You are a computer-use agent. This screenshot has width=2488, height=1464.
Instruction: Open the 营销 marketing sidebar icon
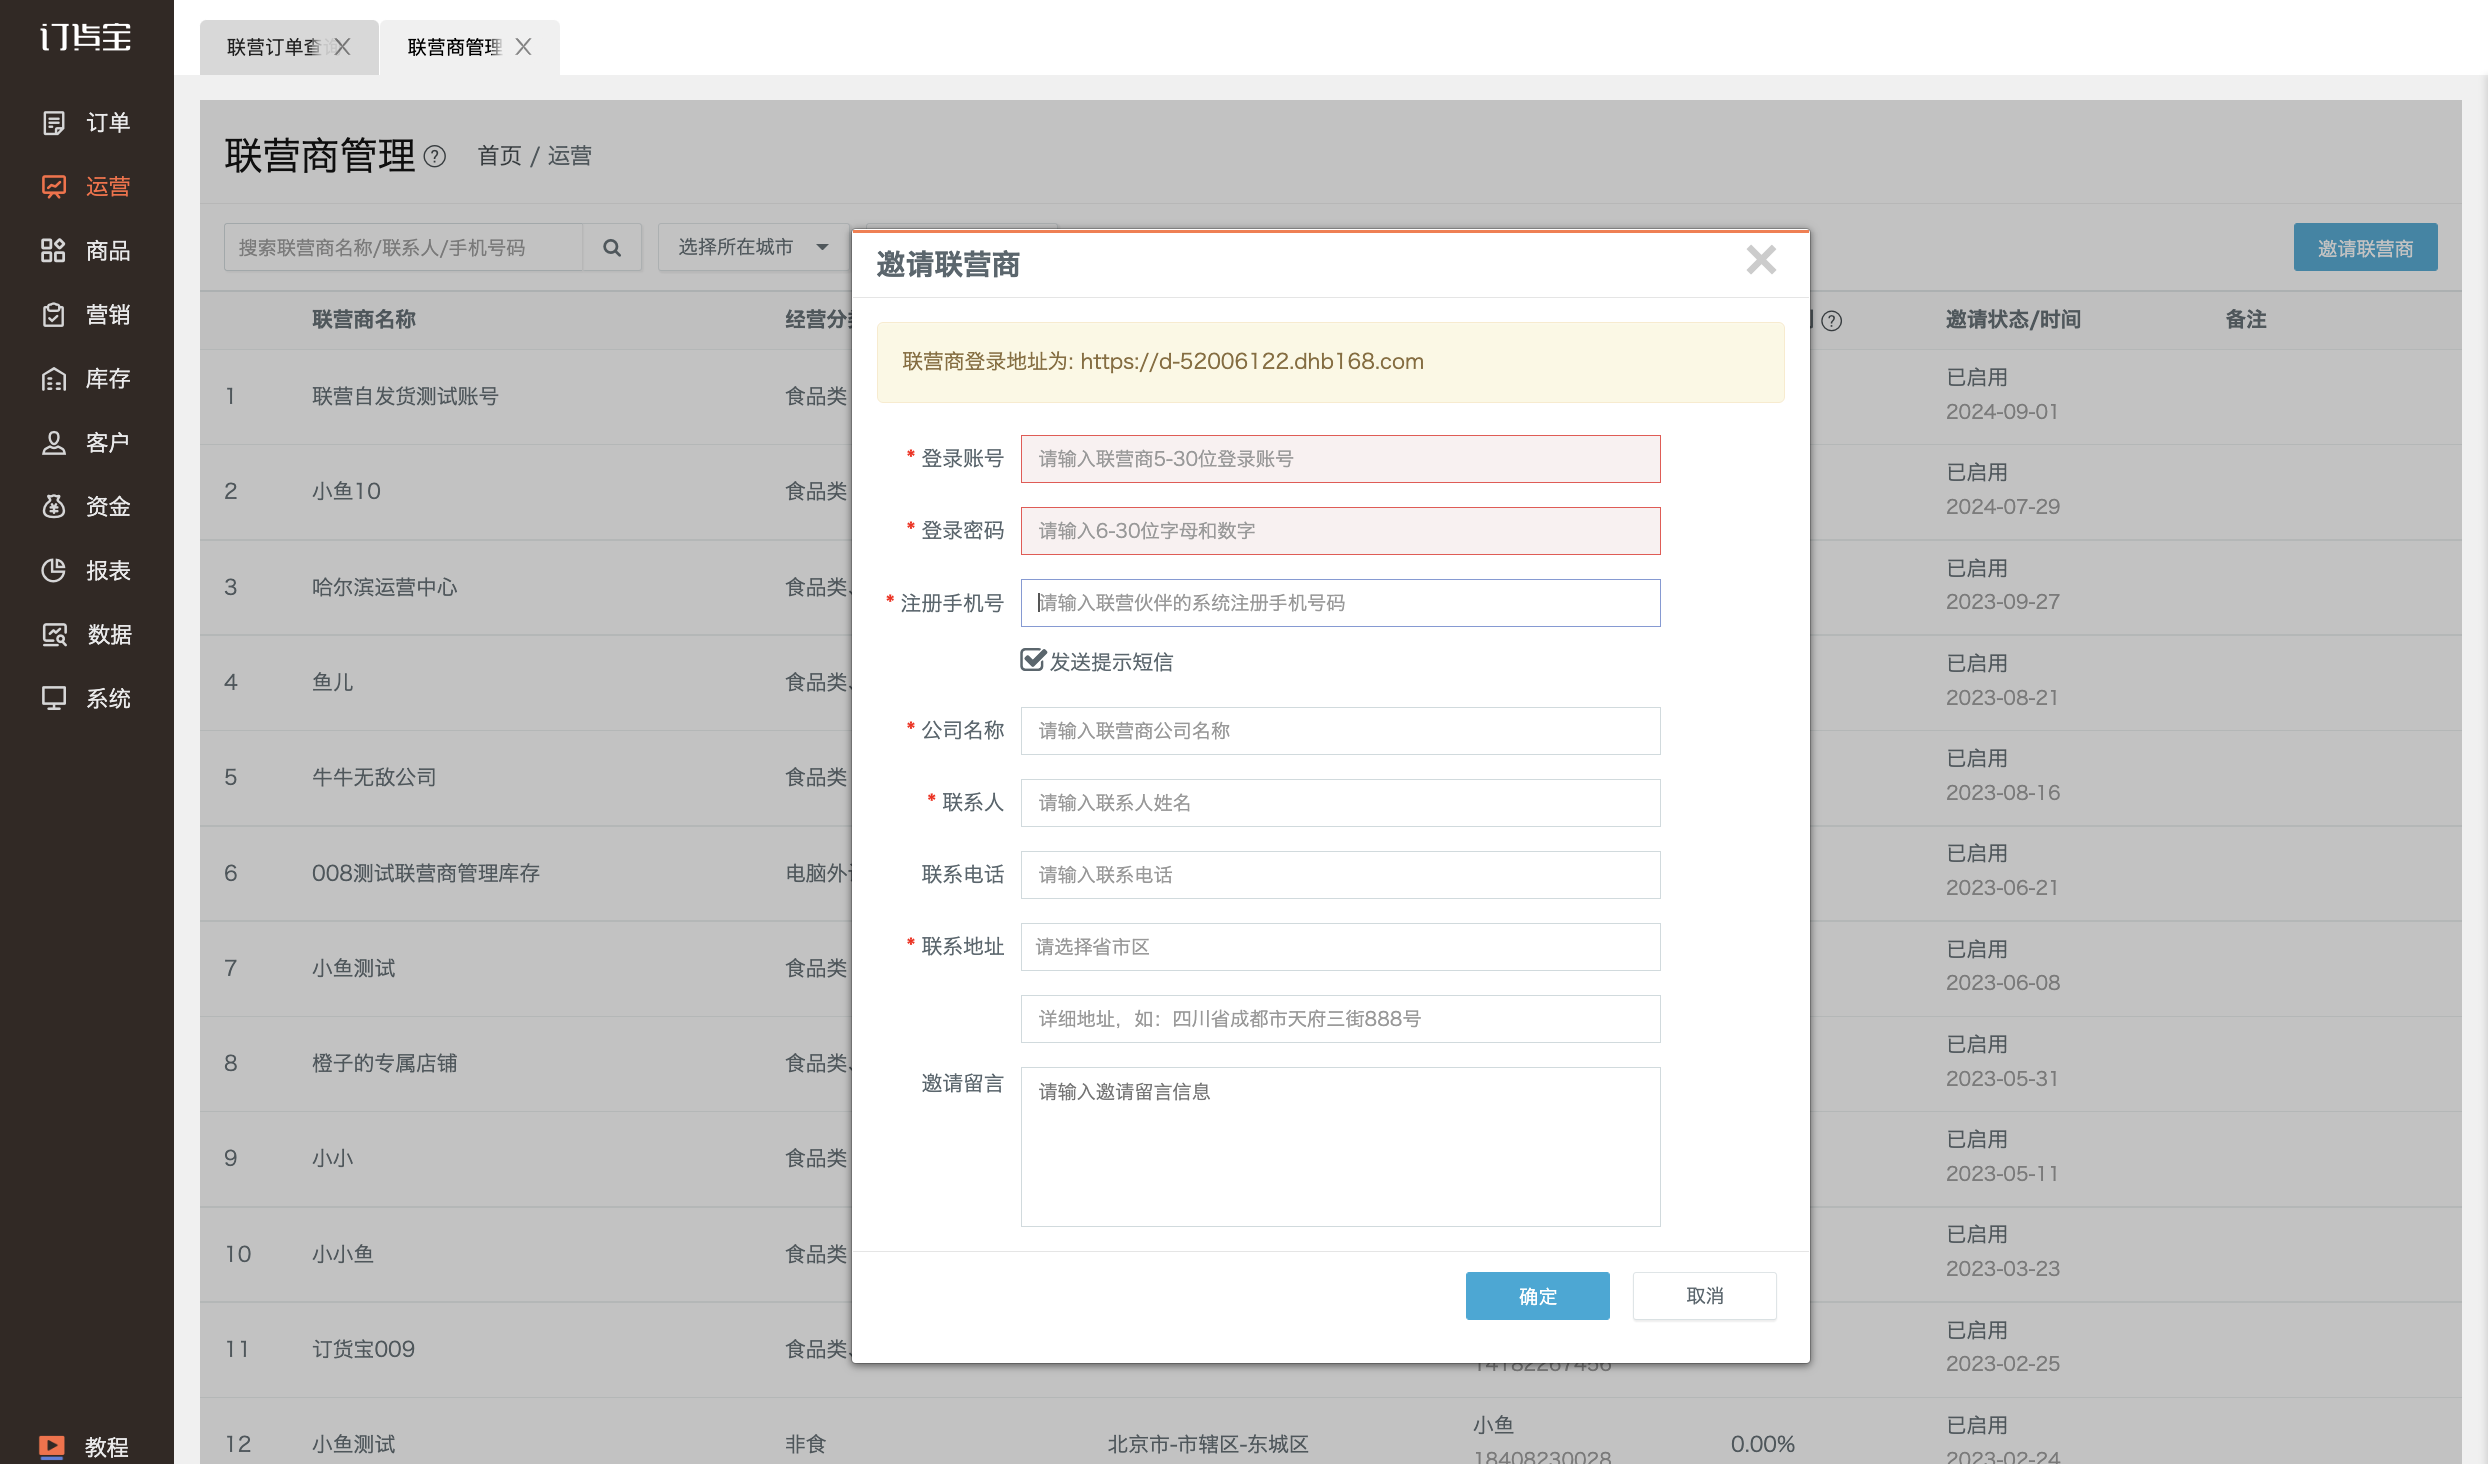click(54, 315)
